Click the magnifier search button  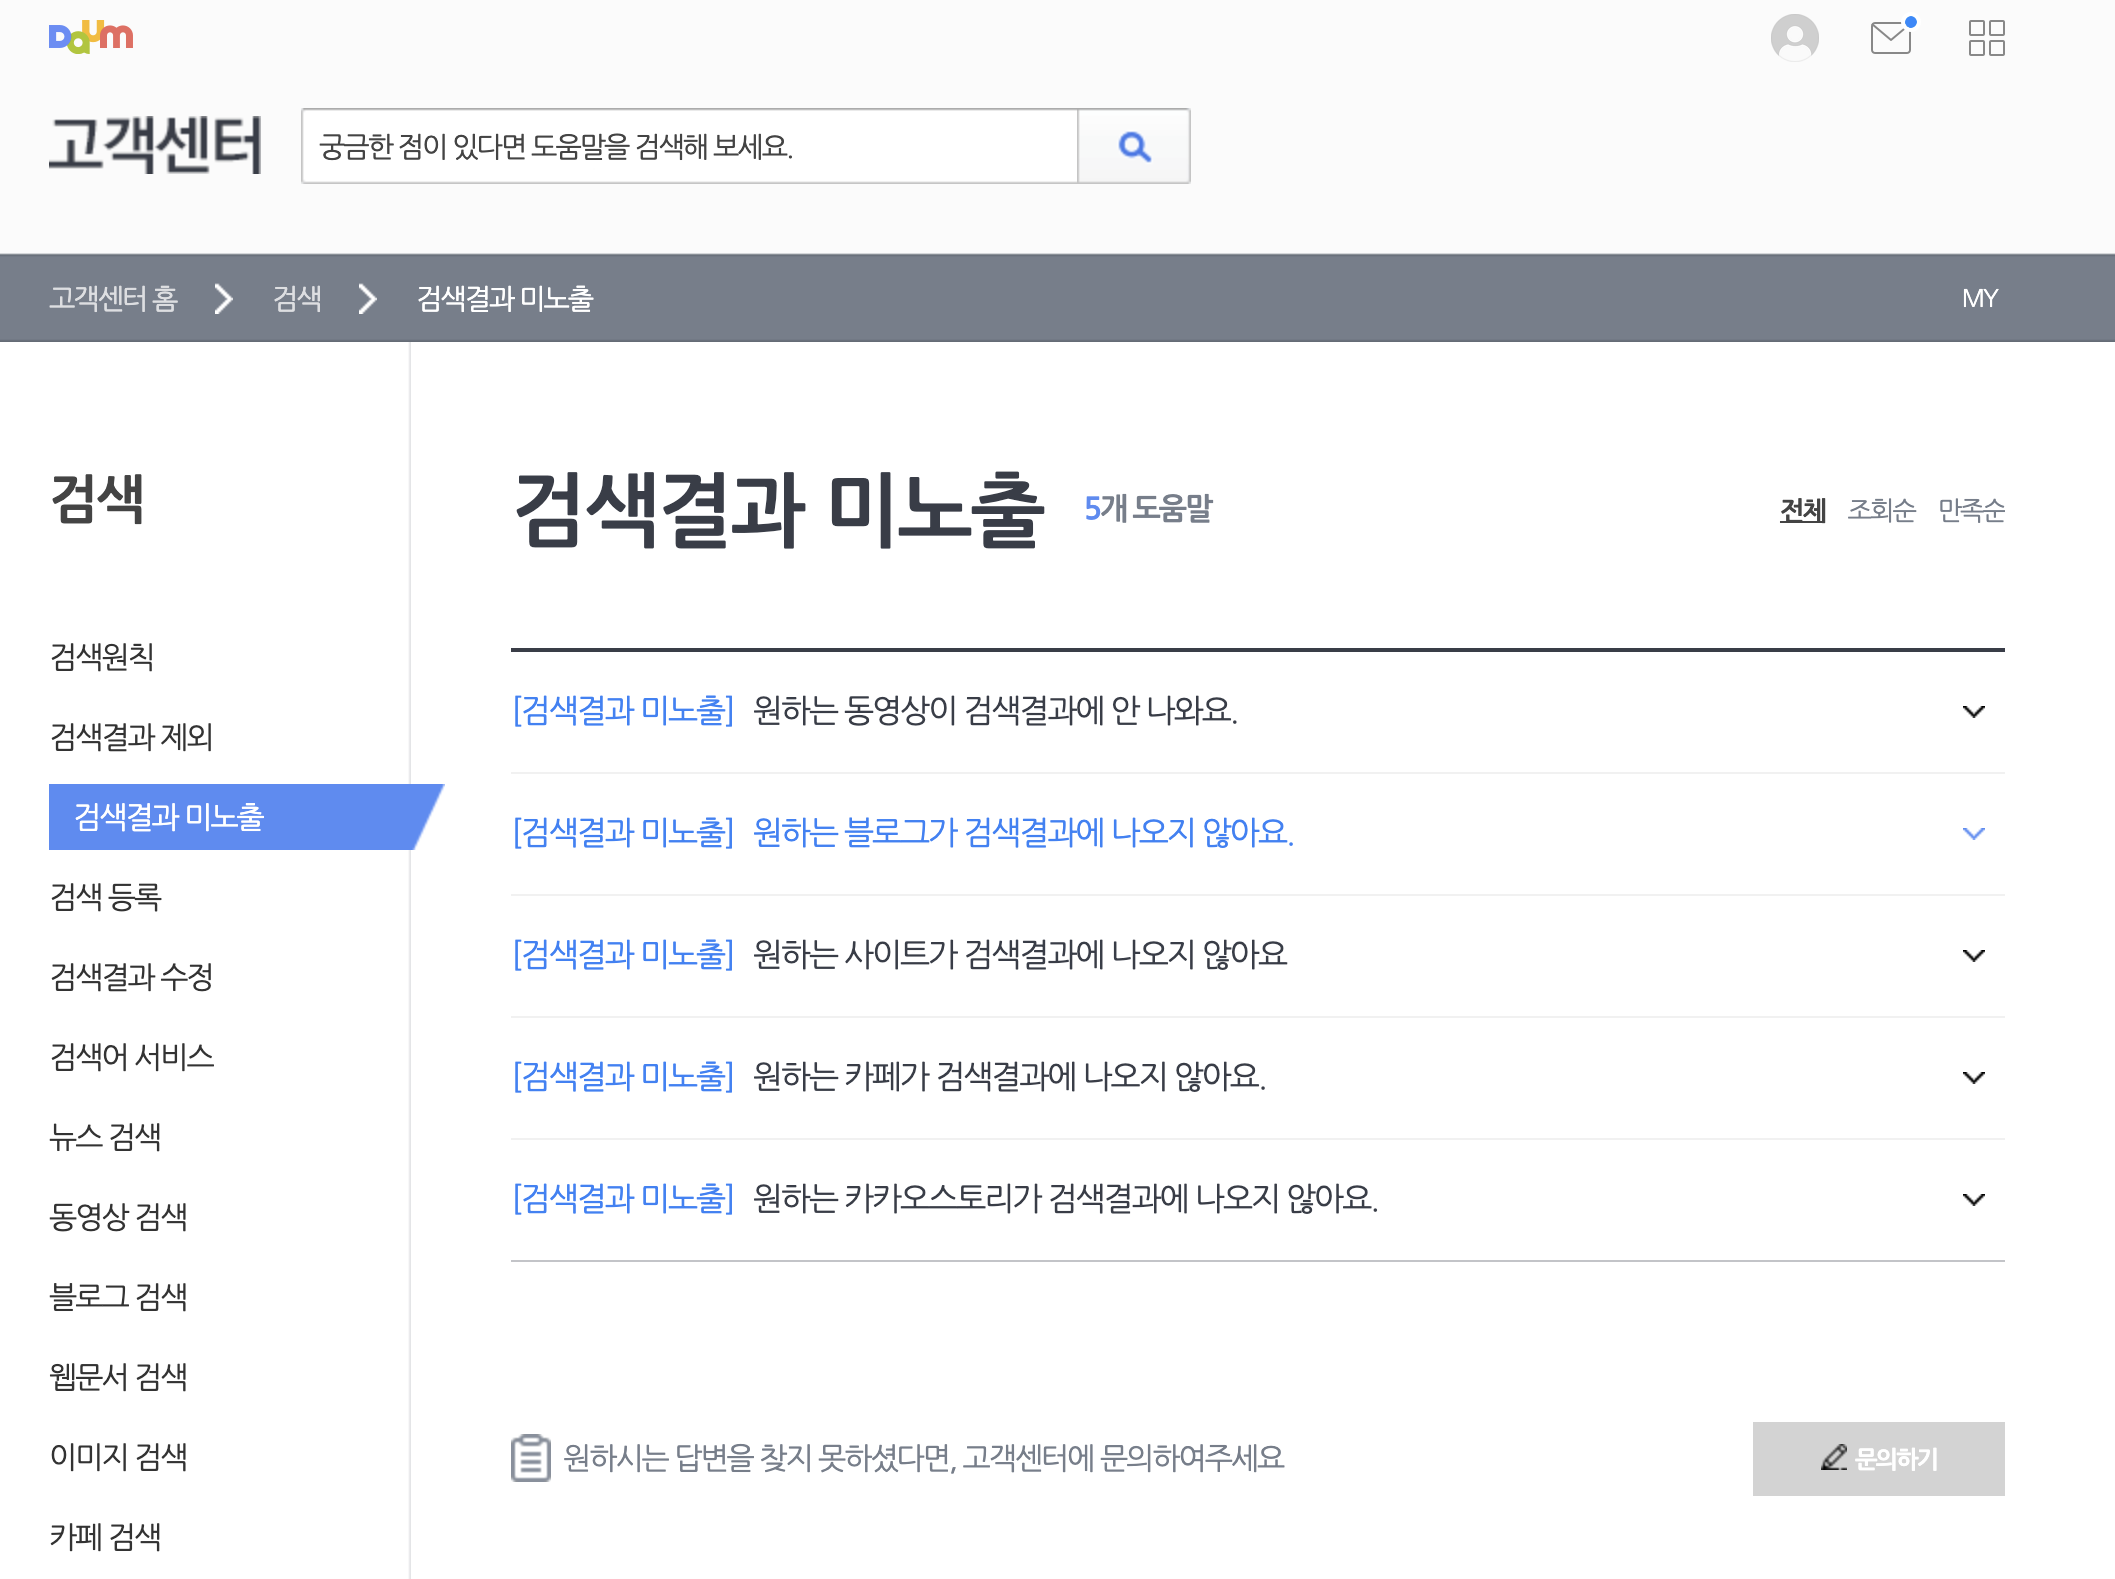coord(1134,147)
